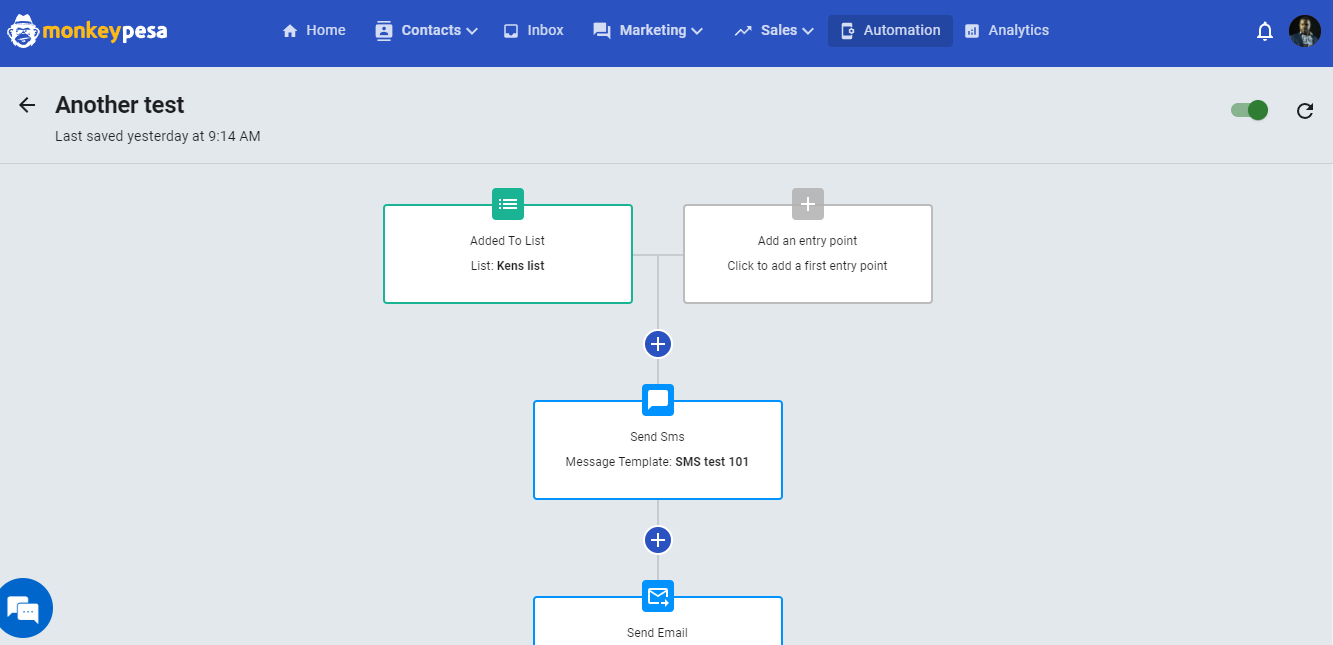Expand the Marketing dropdown menu
This screenshot has width=1333, height=645.
click(x=648, y=31)
